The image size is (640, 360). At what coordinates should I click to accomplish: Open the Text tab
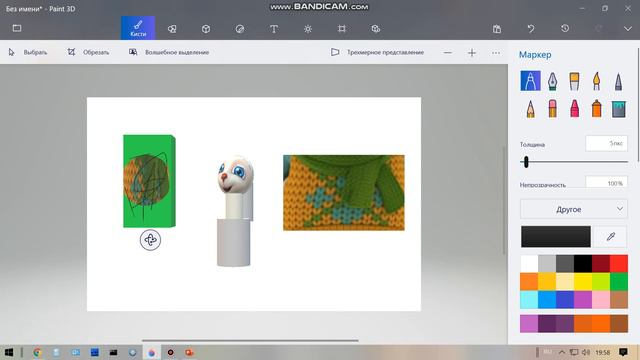(274, 29)
